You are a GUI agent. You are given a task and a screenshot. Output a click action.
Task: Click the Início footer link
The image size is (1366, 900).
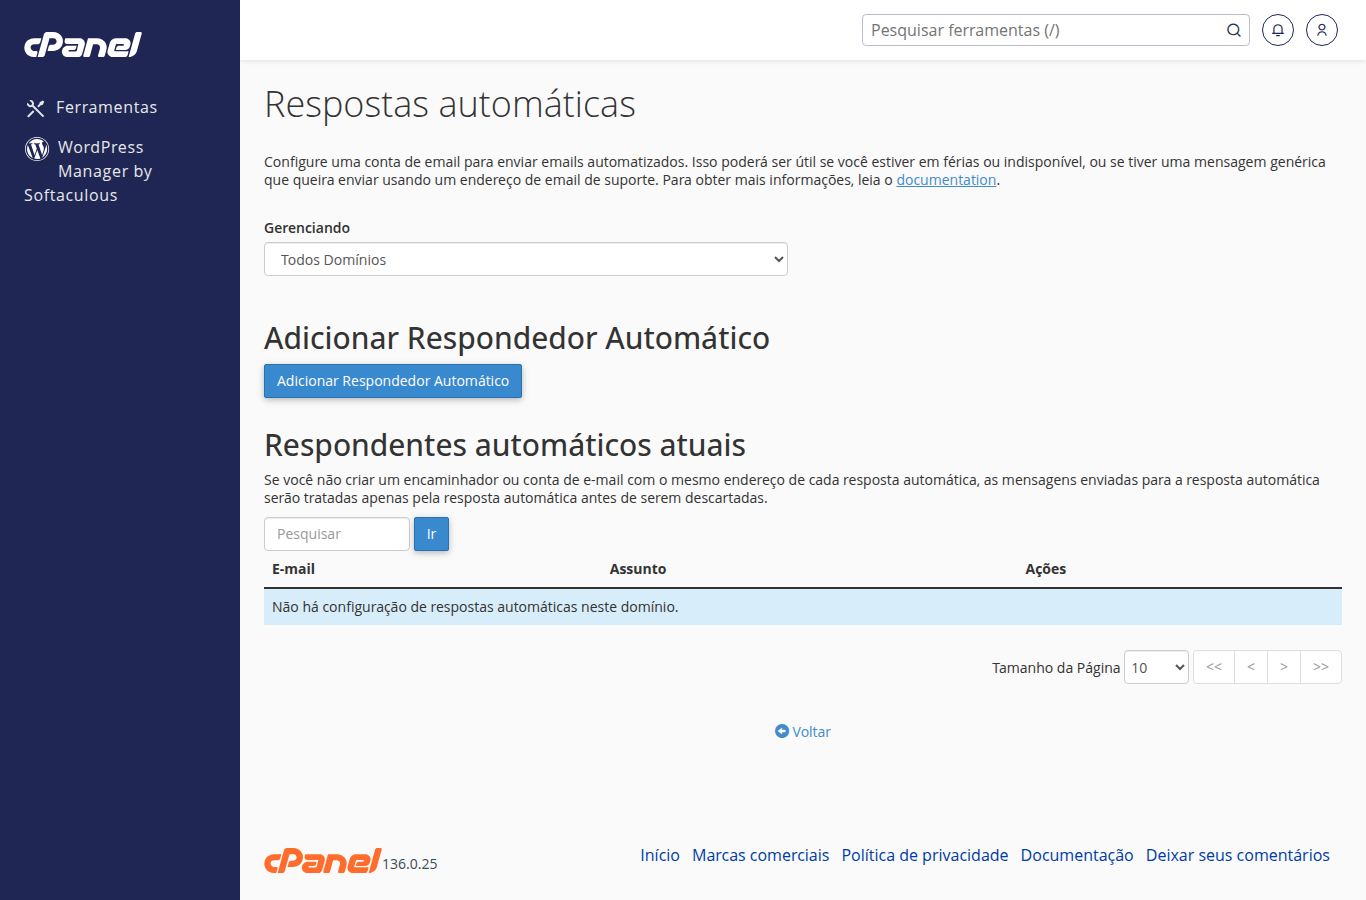click(x=660, y=855)
